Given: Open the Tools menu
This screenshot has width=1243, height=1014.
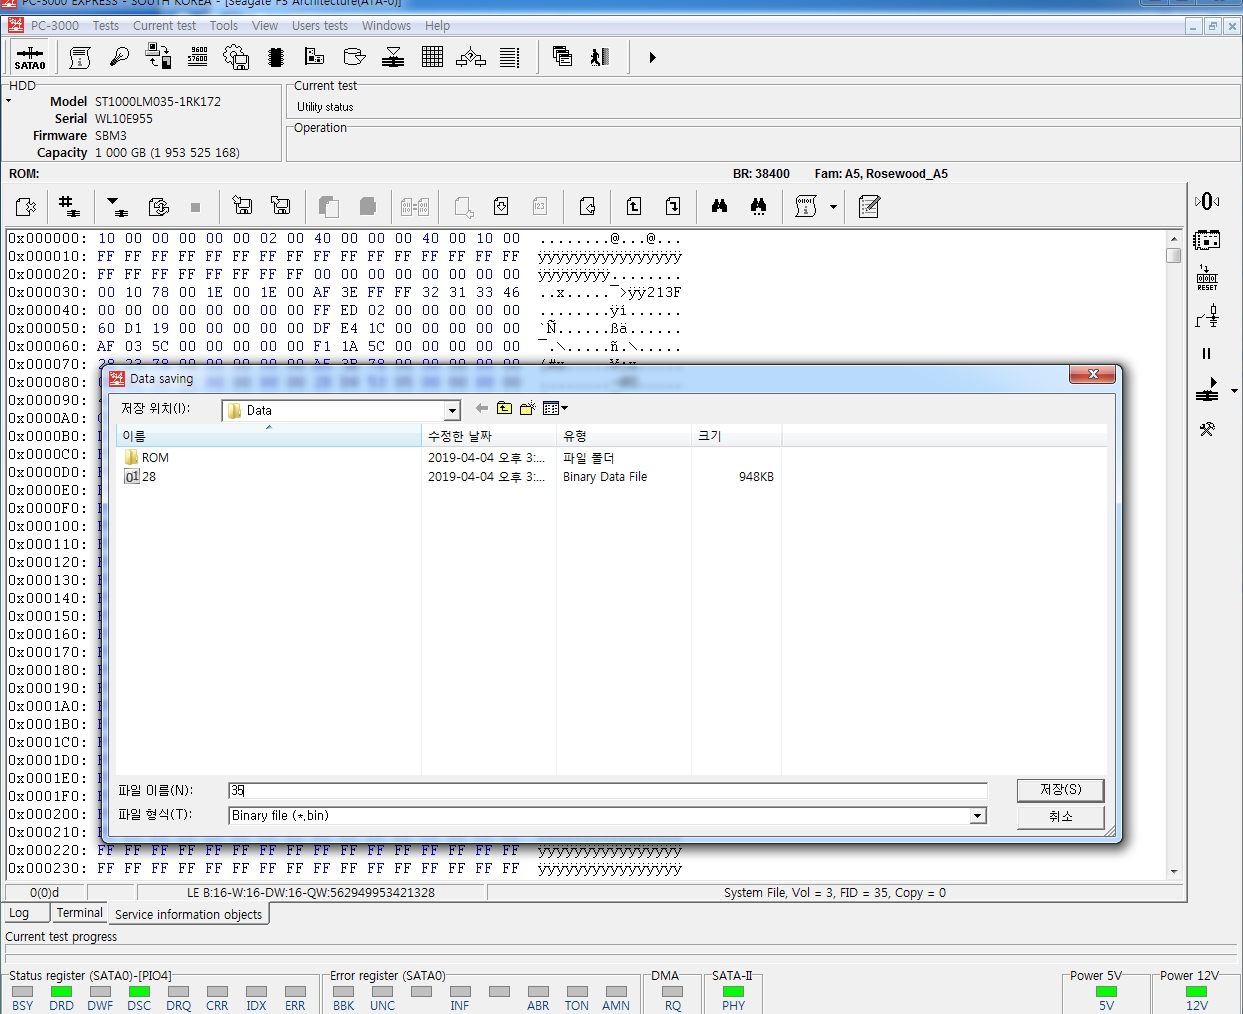Looking at the screenshot, I should [224, 26].
